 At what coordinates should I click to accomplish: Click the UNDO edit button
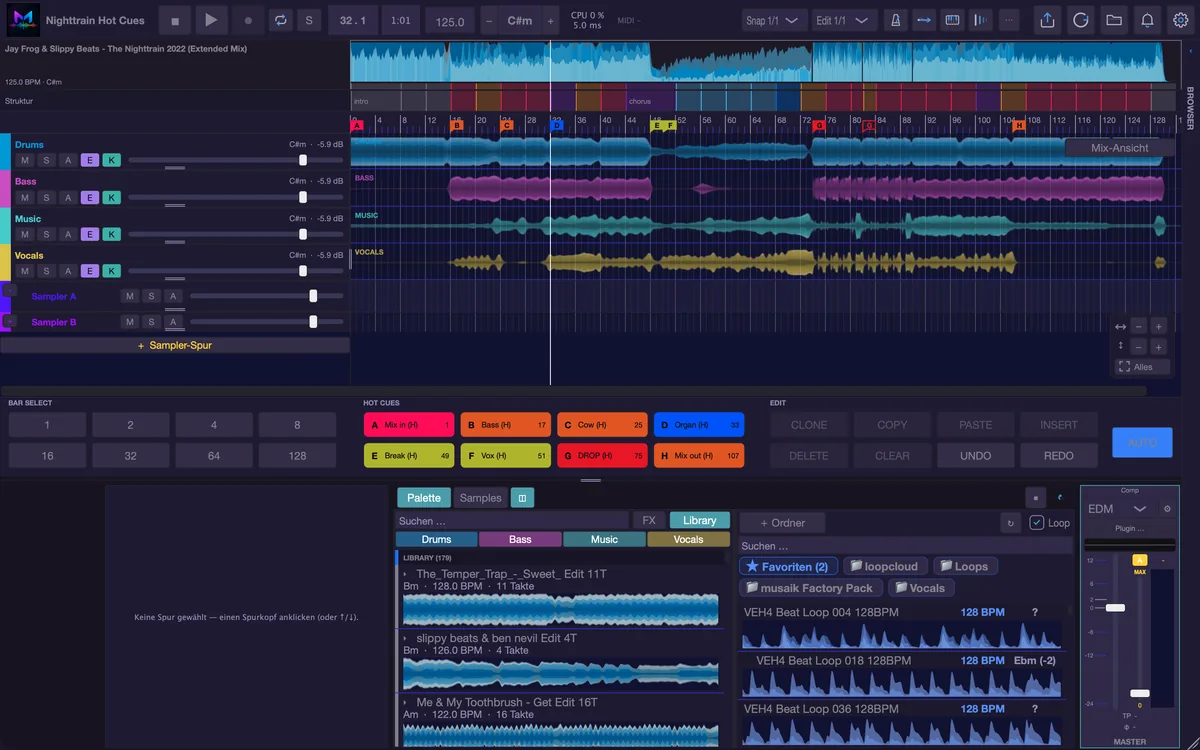975,455
